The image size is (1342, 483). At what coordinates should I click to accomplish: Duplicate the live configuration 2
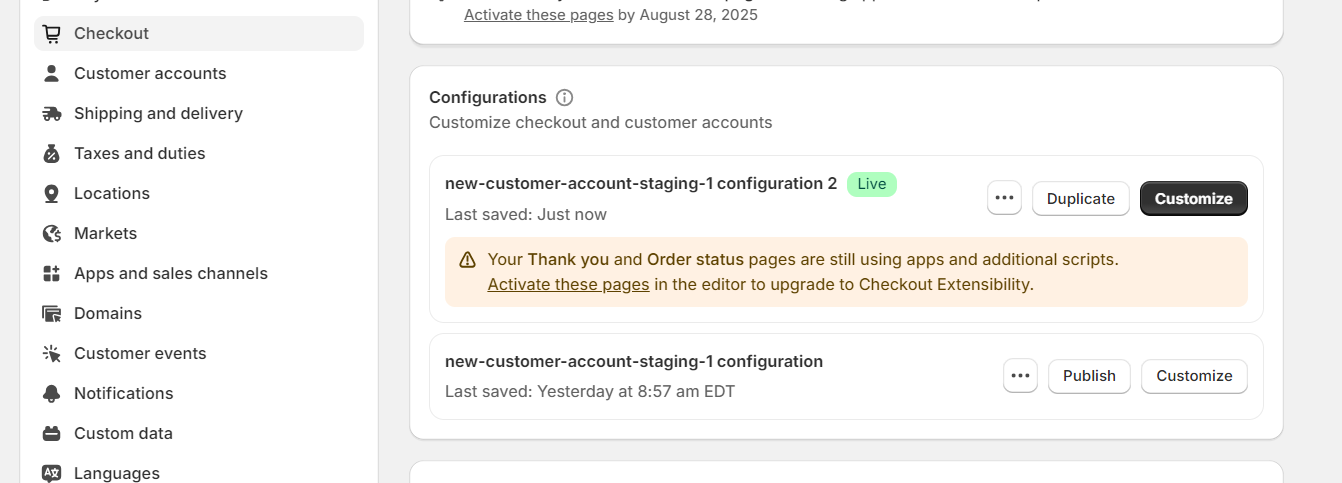(1080, 198)
